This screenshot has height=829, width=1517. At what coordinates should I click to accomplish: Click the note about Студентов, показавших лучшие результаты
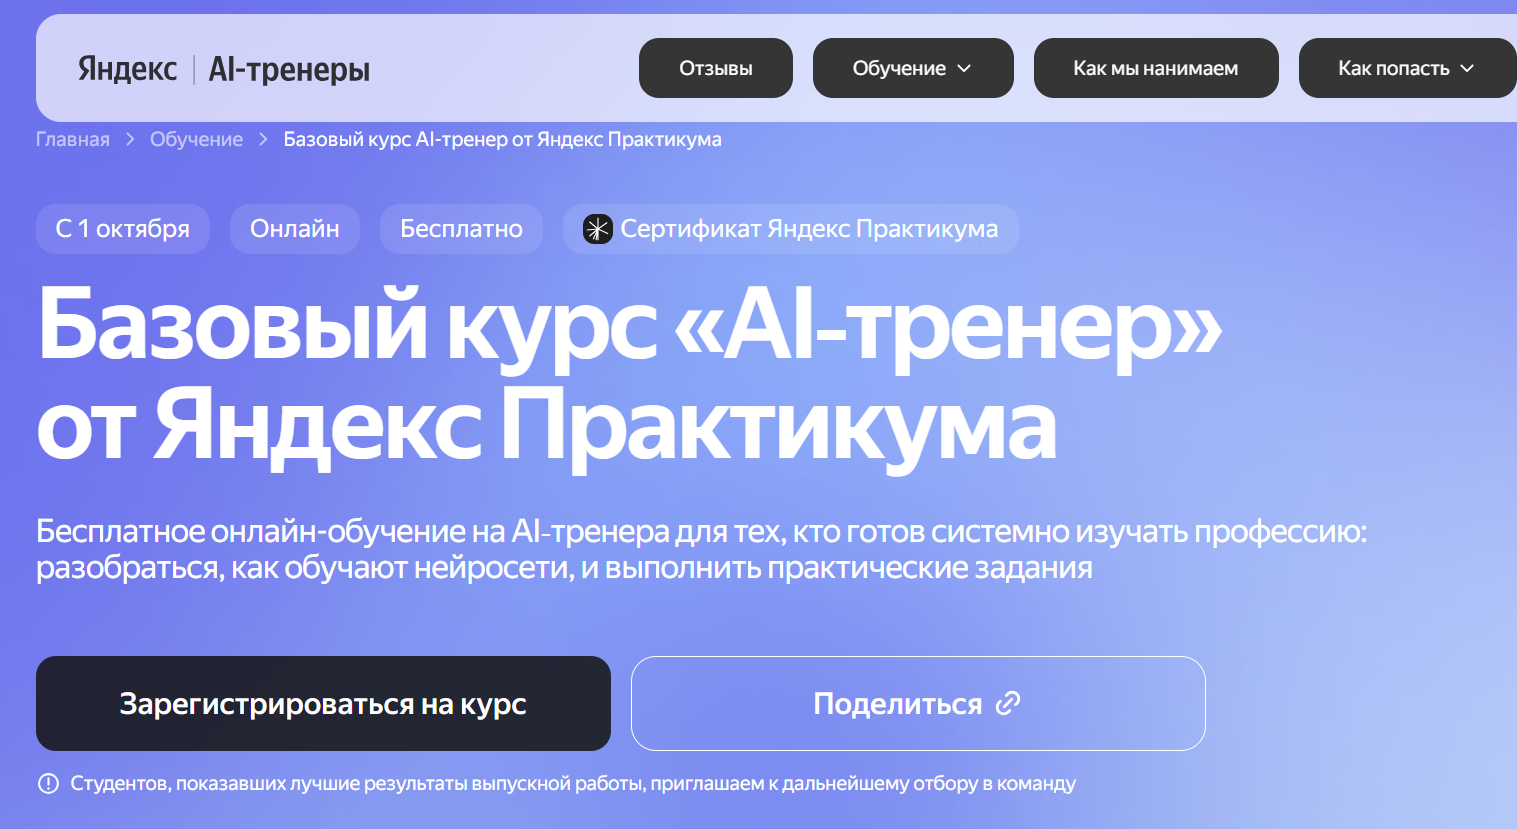click(573, 783)
